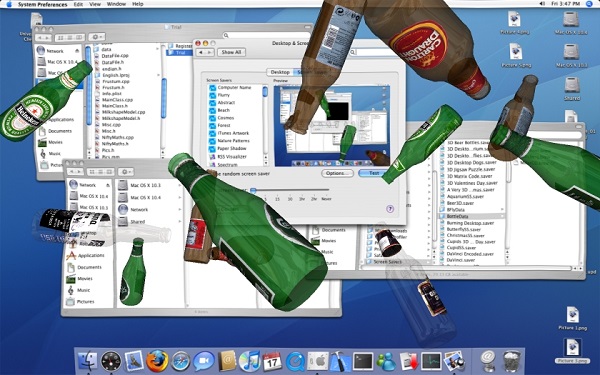Open Action gear menu in lower Finder window
Screen dimensions: 600x375
pyautogui.click(x=126, y=172)
